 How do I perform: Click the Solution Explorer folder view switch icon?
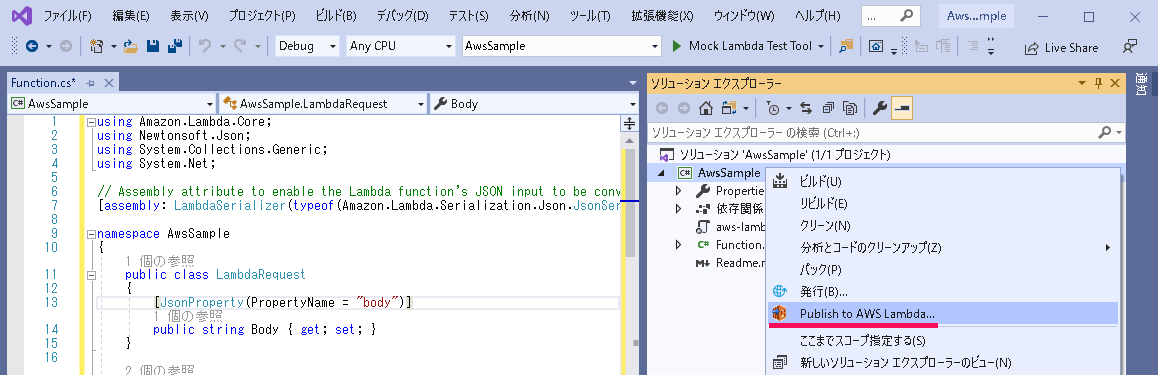730,109
